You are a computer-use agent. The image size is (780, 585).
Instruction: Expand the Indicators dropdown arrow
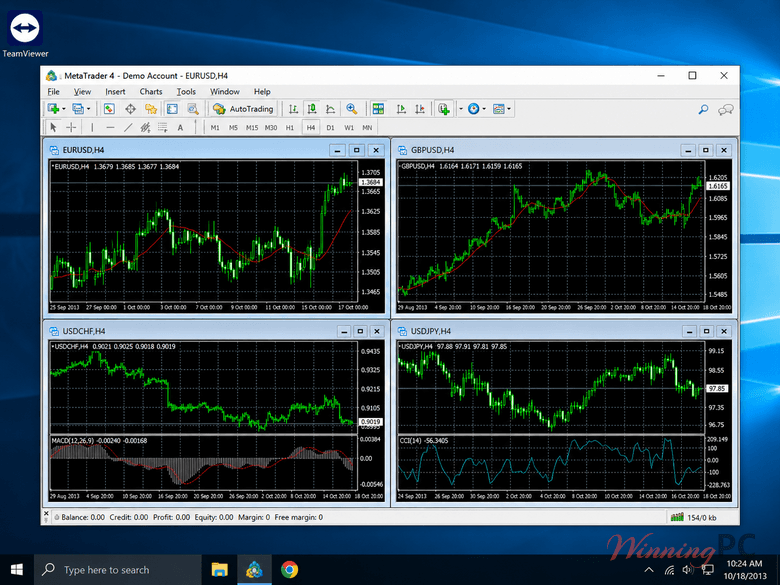(x=461, y=108)
